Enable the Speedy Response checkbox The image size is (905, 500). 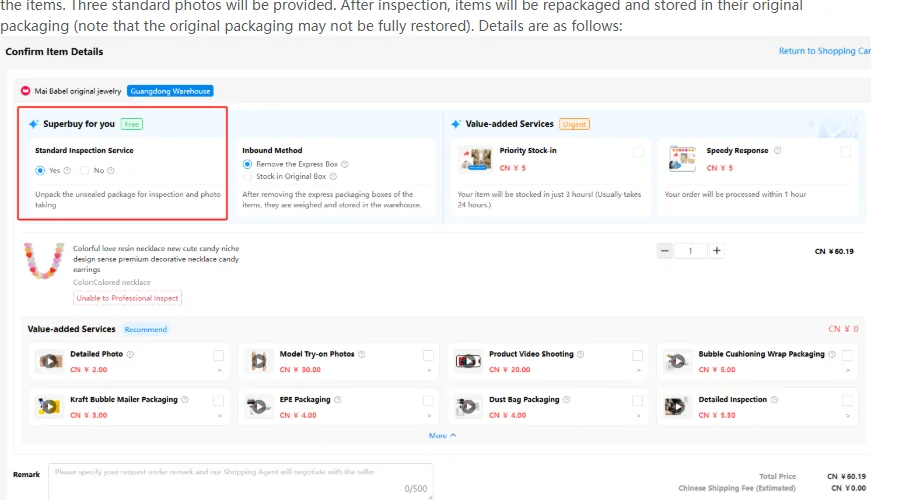tap(846, 152)
